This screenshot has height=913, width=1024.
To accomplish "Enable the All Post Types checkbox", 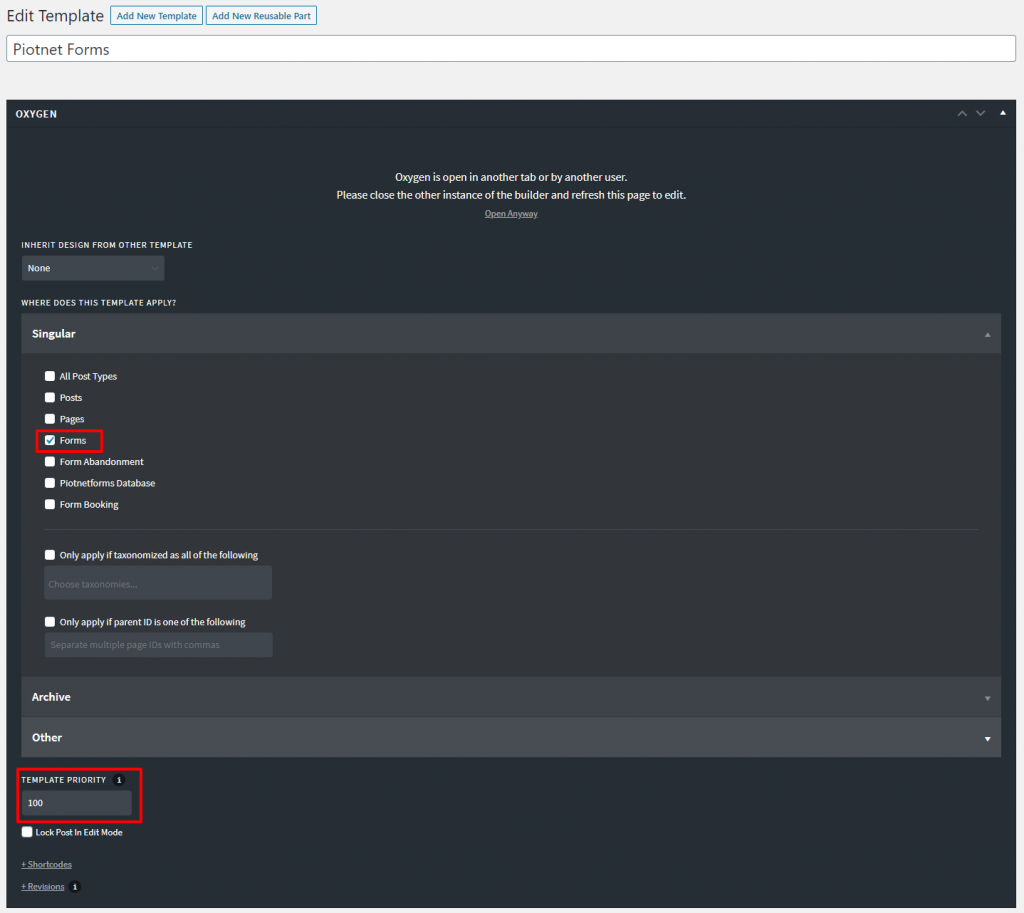I will (50, 377).
